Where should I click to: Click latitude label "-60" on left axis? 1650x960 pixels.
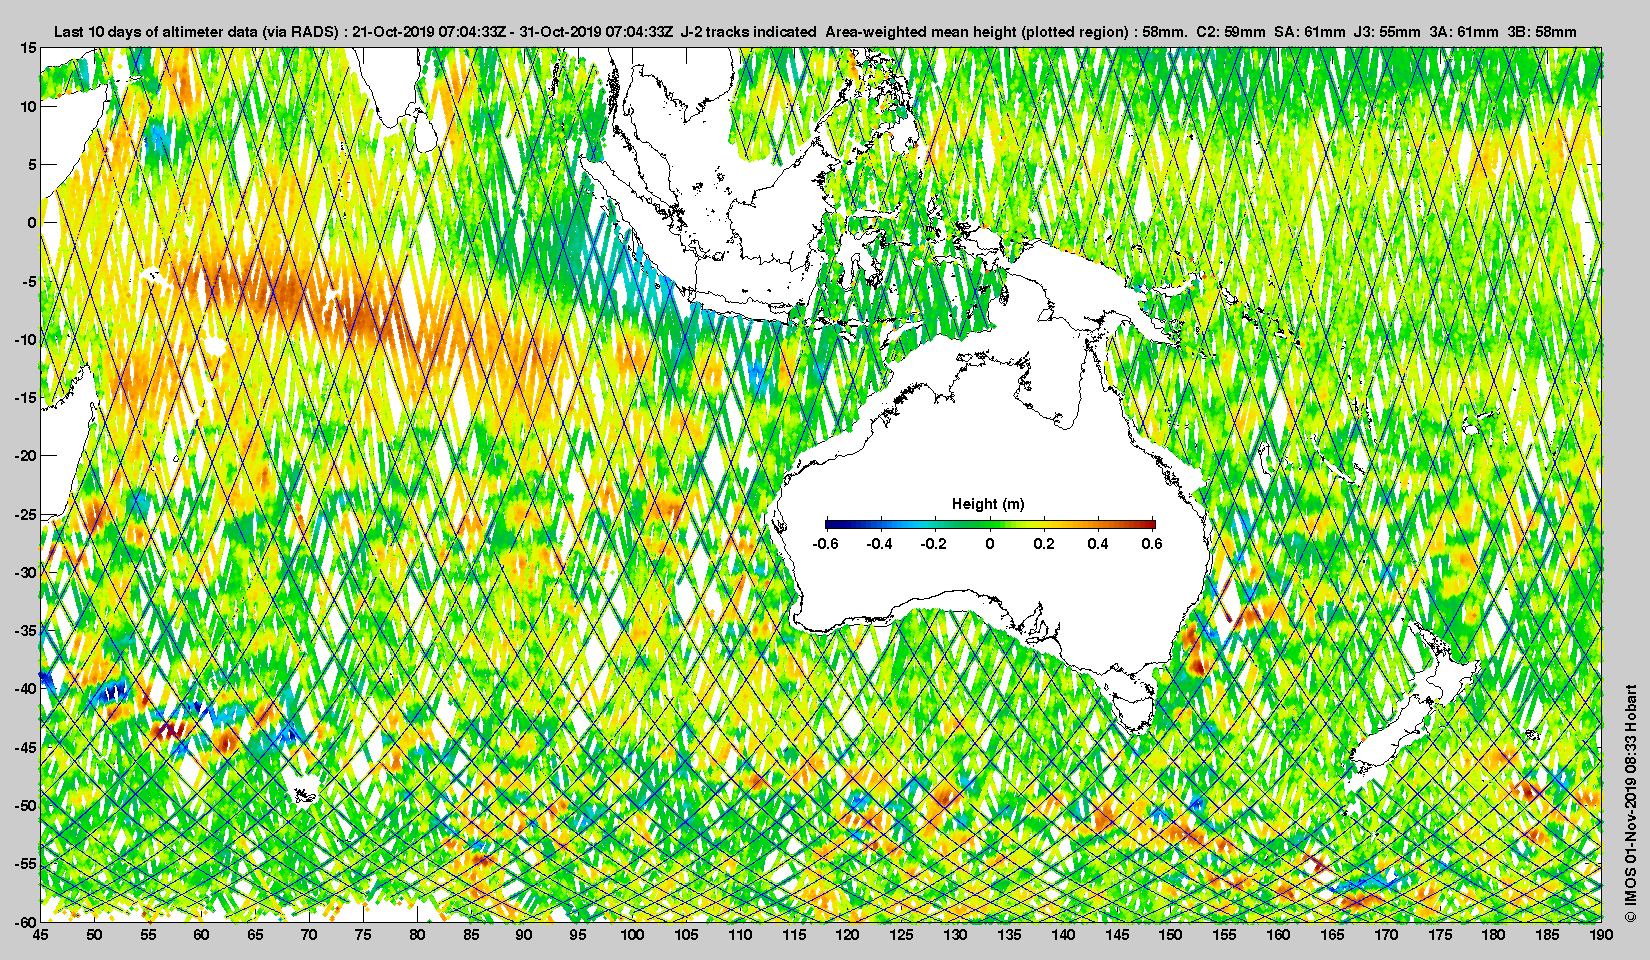(26, 922)
